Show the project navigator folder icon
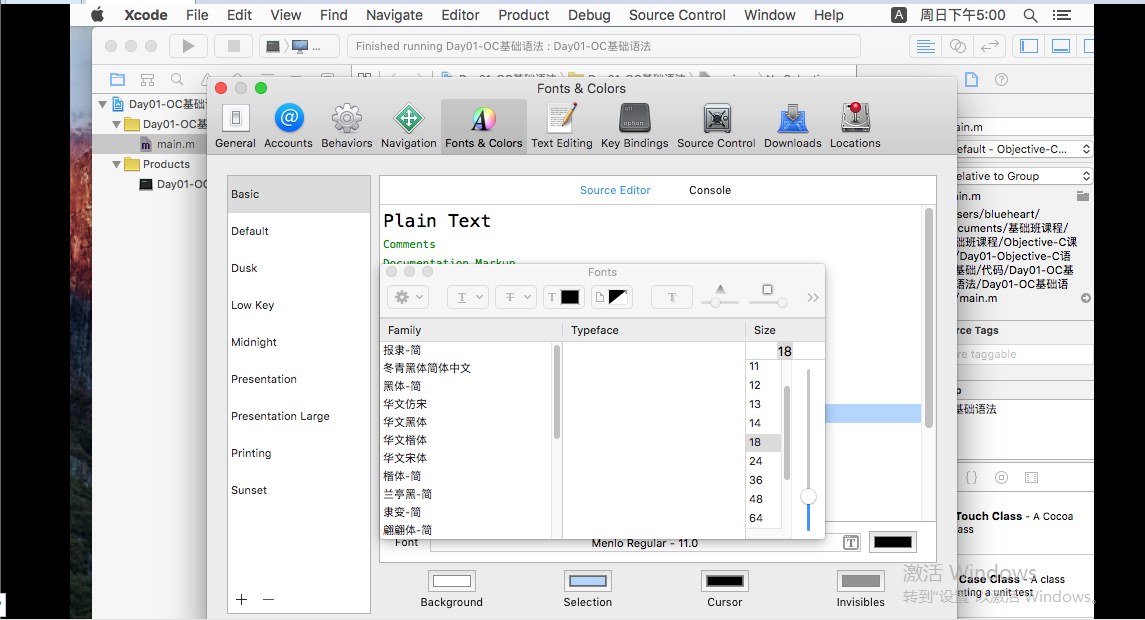1145x620 pixels. 118,80
